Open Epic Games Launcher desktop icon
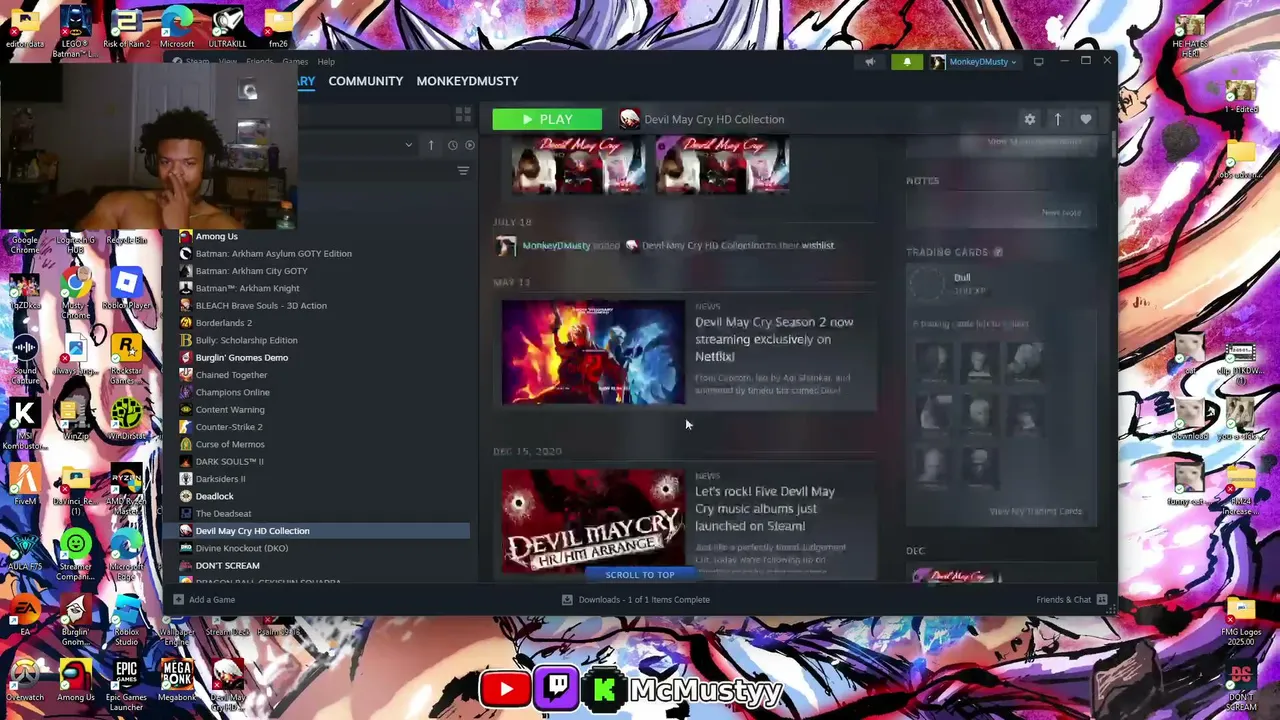 point(126,685)
